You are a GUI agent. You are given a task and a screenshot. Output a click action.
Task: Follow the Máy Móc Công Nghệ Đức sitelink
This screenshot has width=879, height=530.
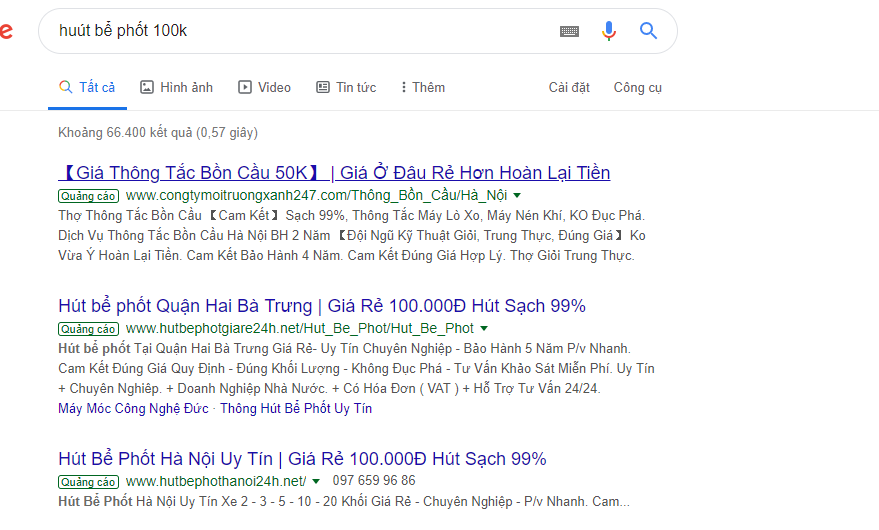[x=133, y=408]
